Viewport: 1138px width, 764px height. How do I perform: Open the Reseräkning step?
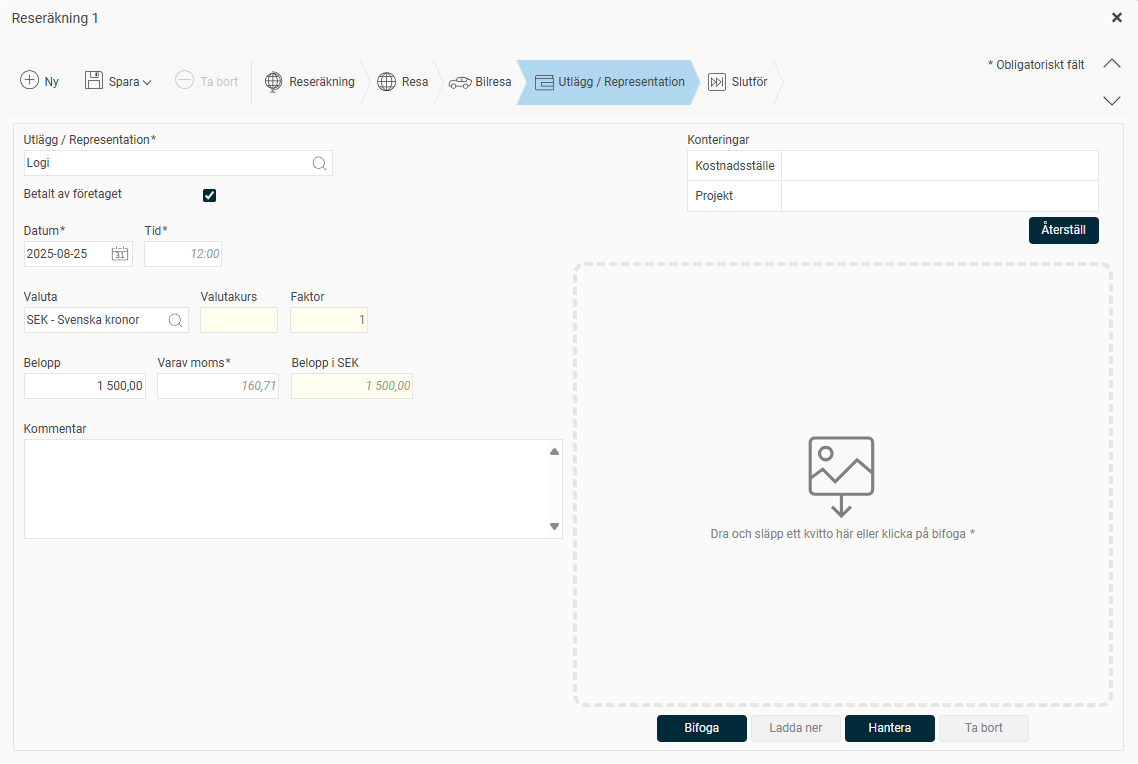pyautogui.click(x=310, y=82)
